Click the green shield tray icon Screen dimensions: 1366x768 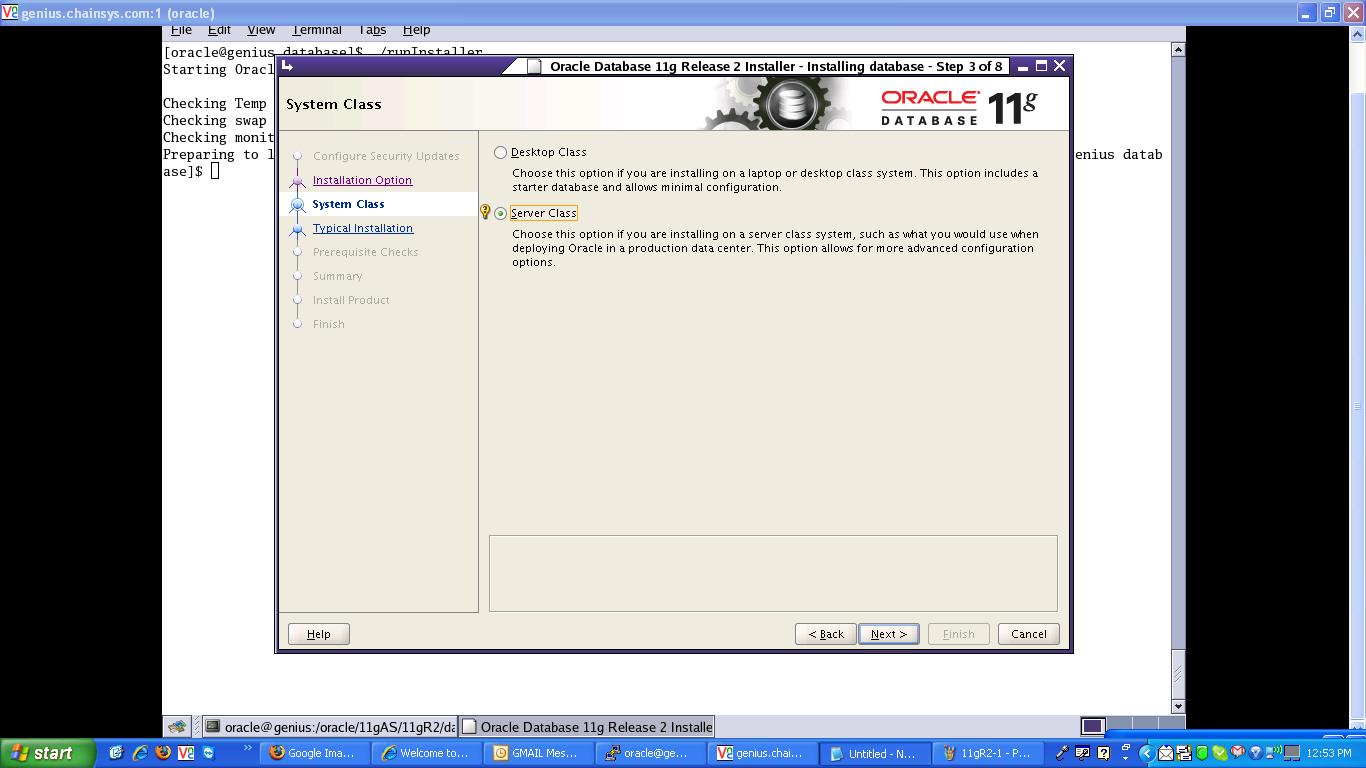1202,753
